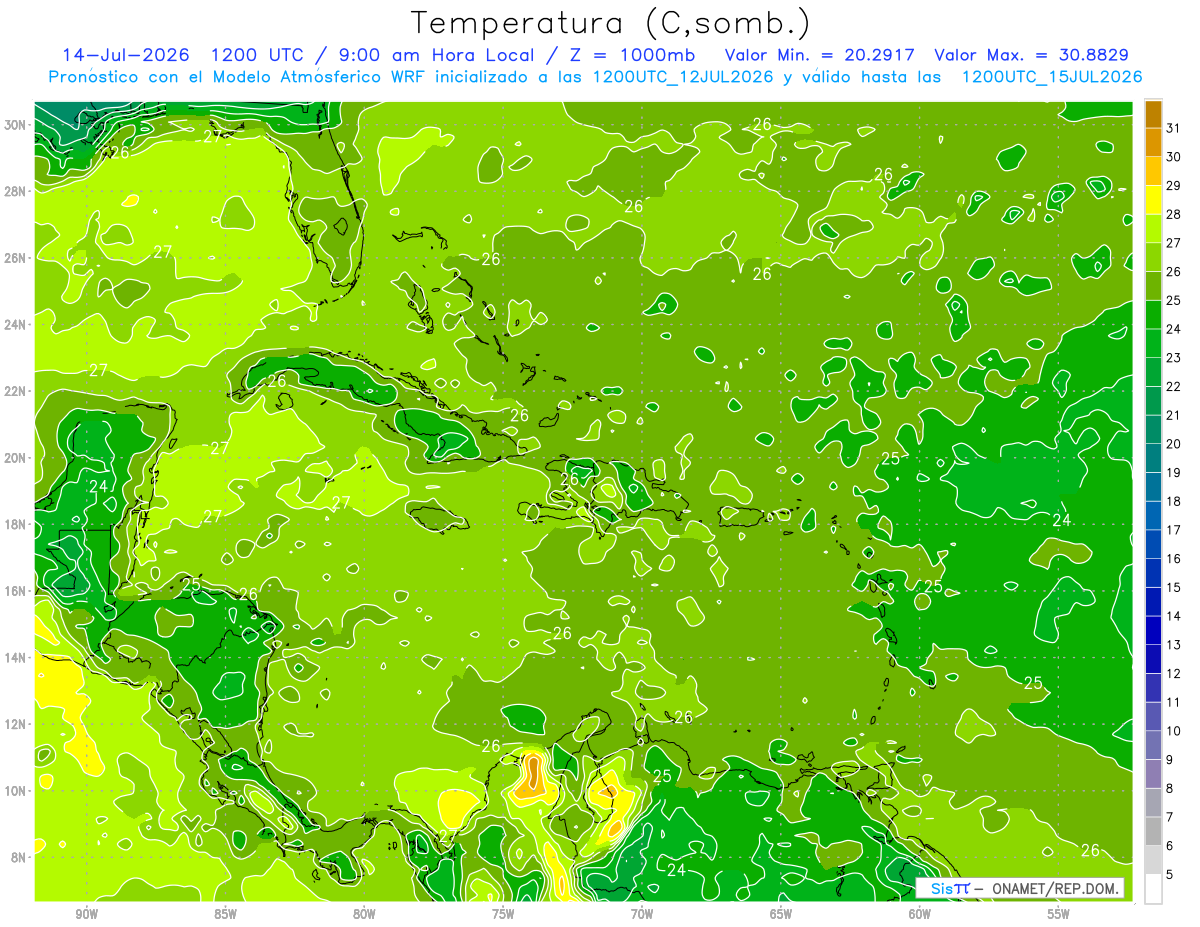Viewport: 1200px width, 927px height.
Task: Click the "26N" latitude axis label
Action: 15,258
